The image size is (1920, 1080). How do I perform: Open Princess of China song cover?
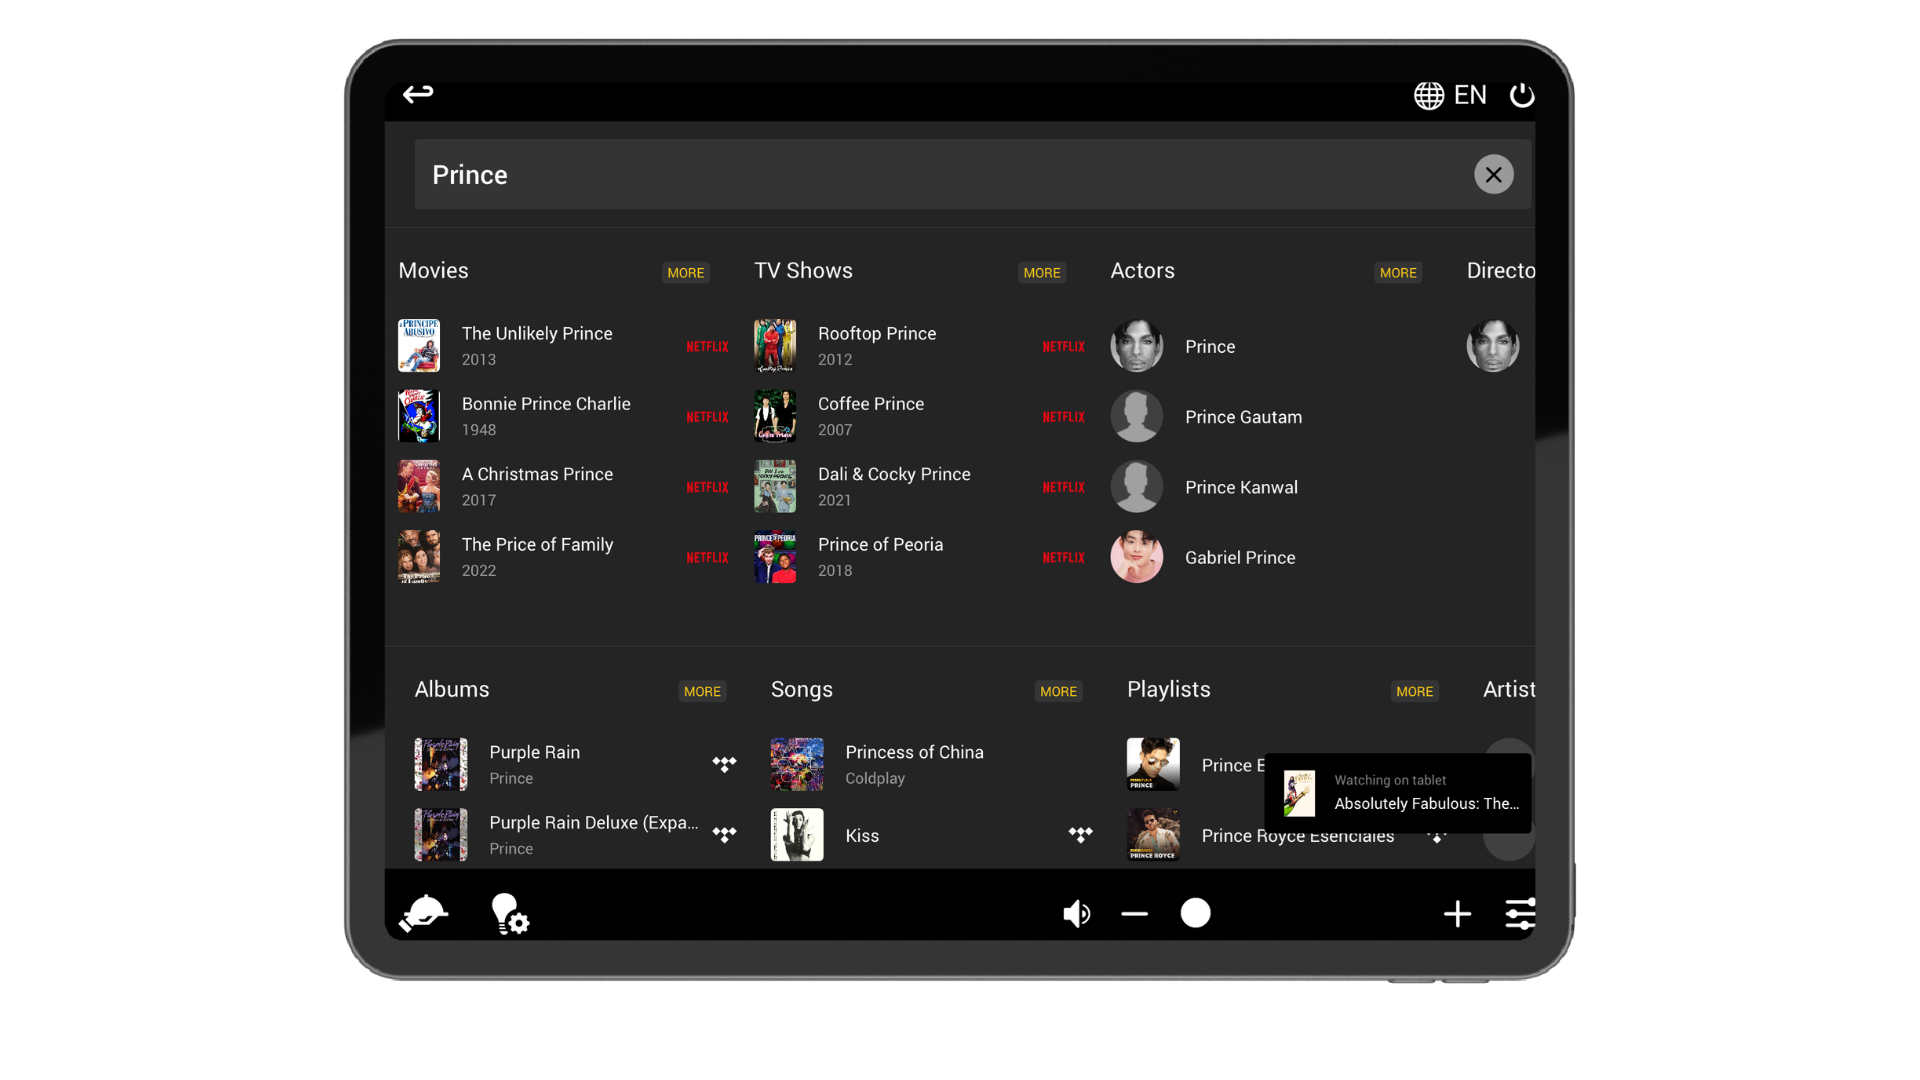coord(797,765)
